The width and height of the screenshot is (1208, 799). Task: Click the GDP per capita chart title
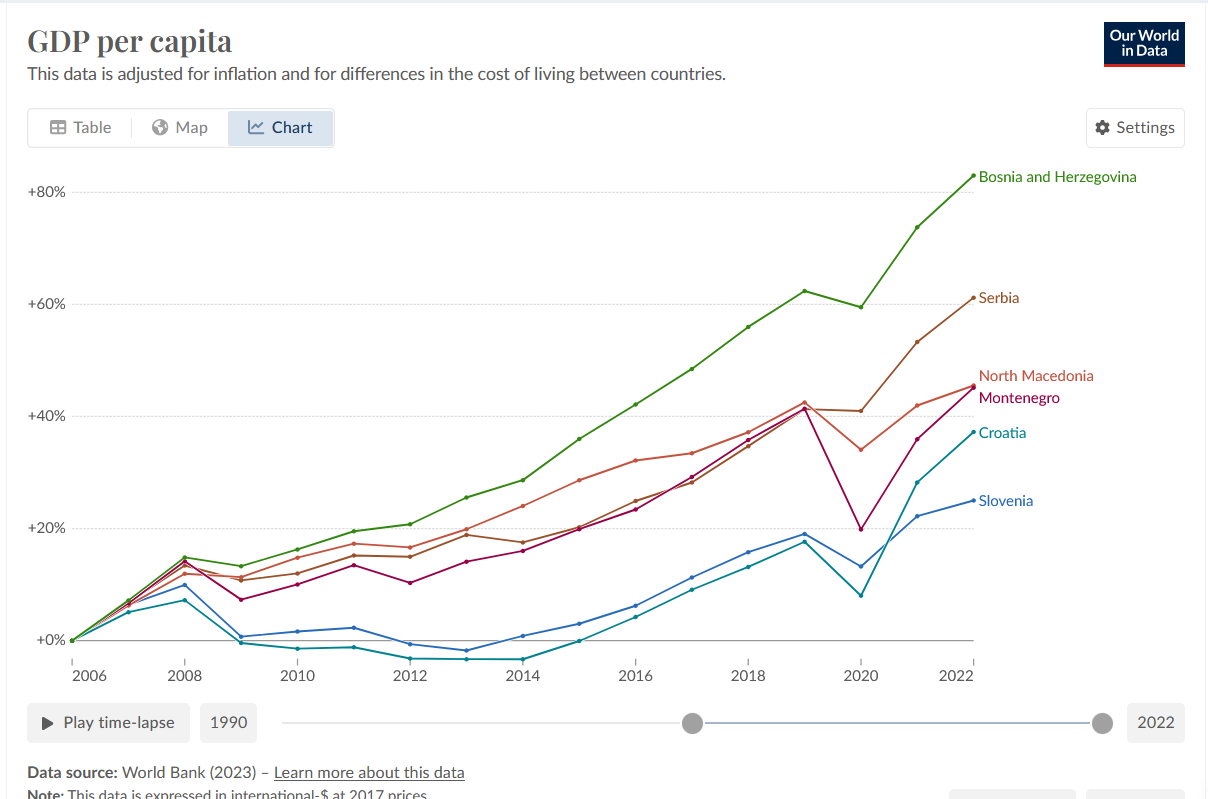[129, 41]
